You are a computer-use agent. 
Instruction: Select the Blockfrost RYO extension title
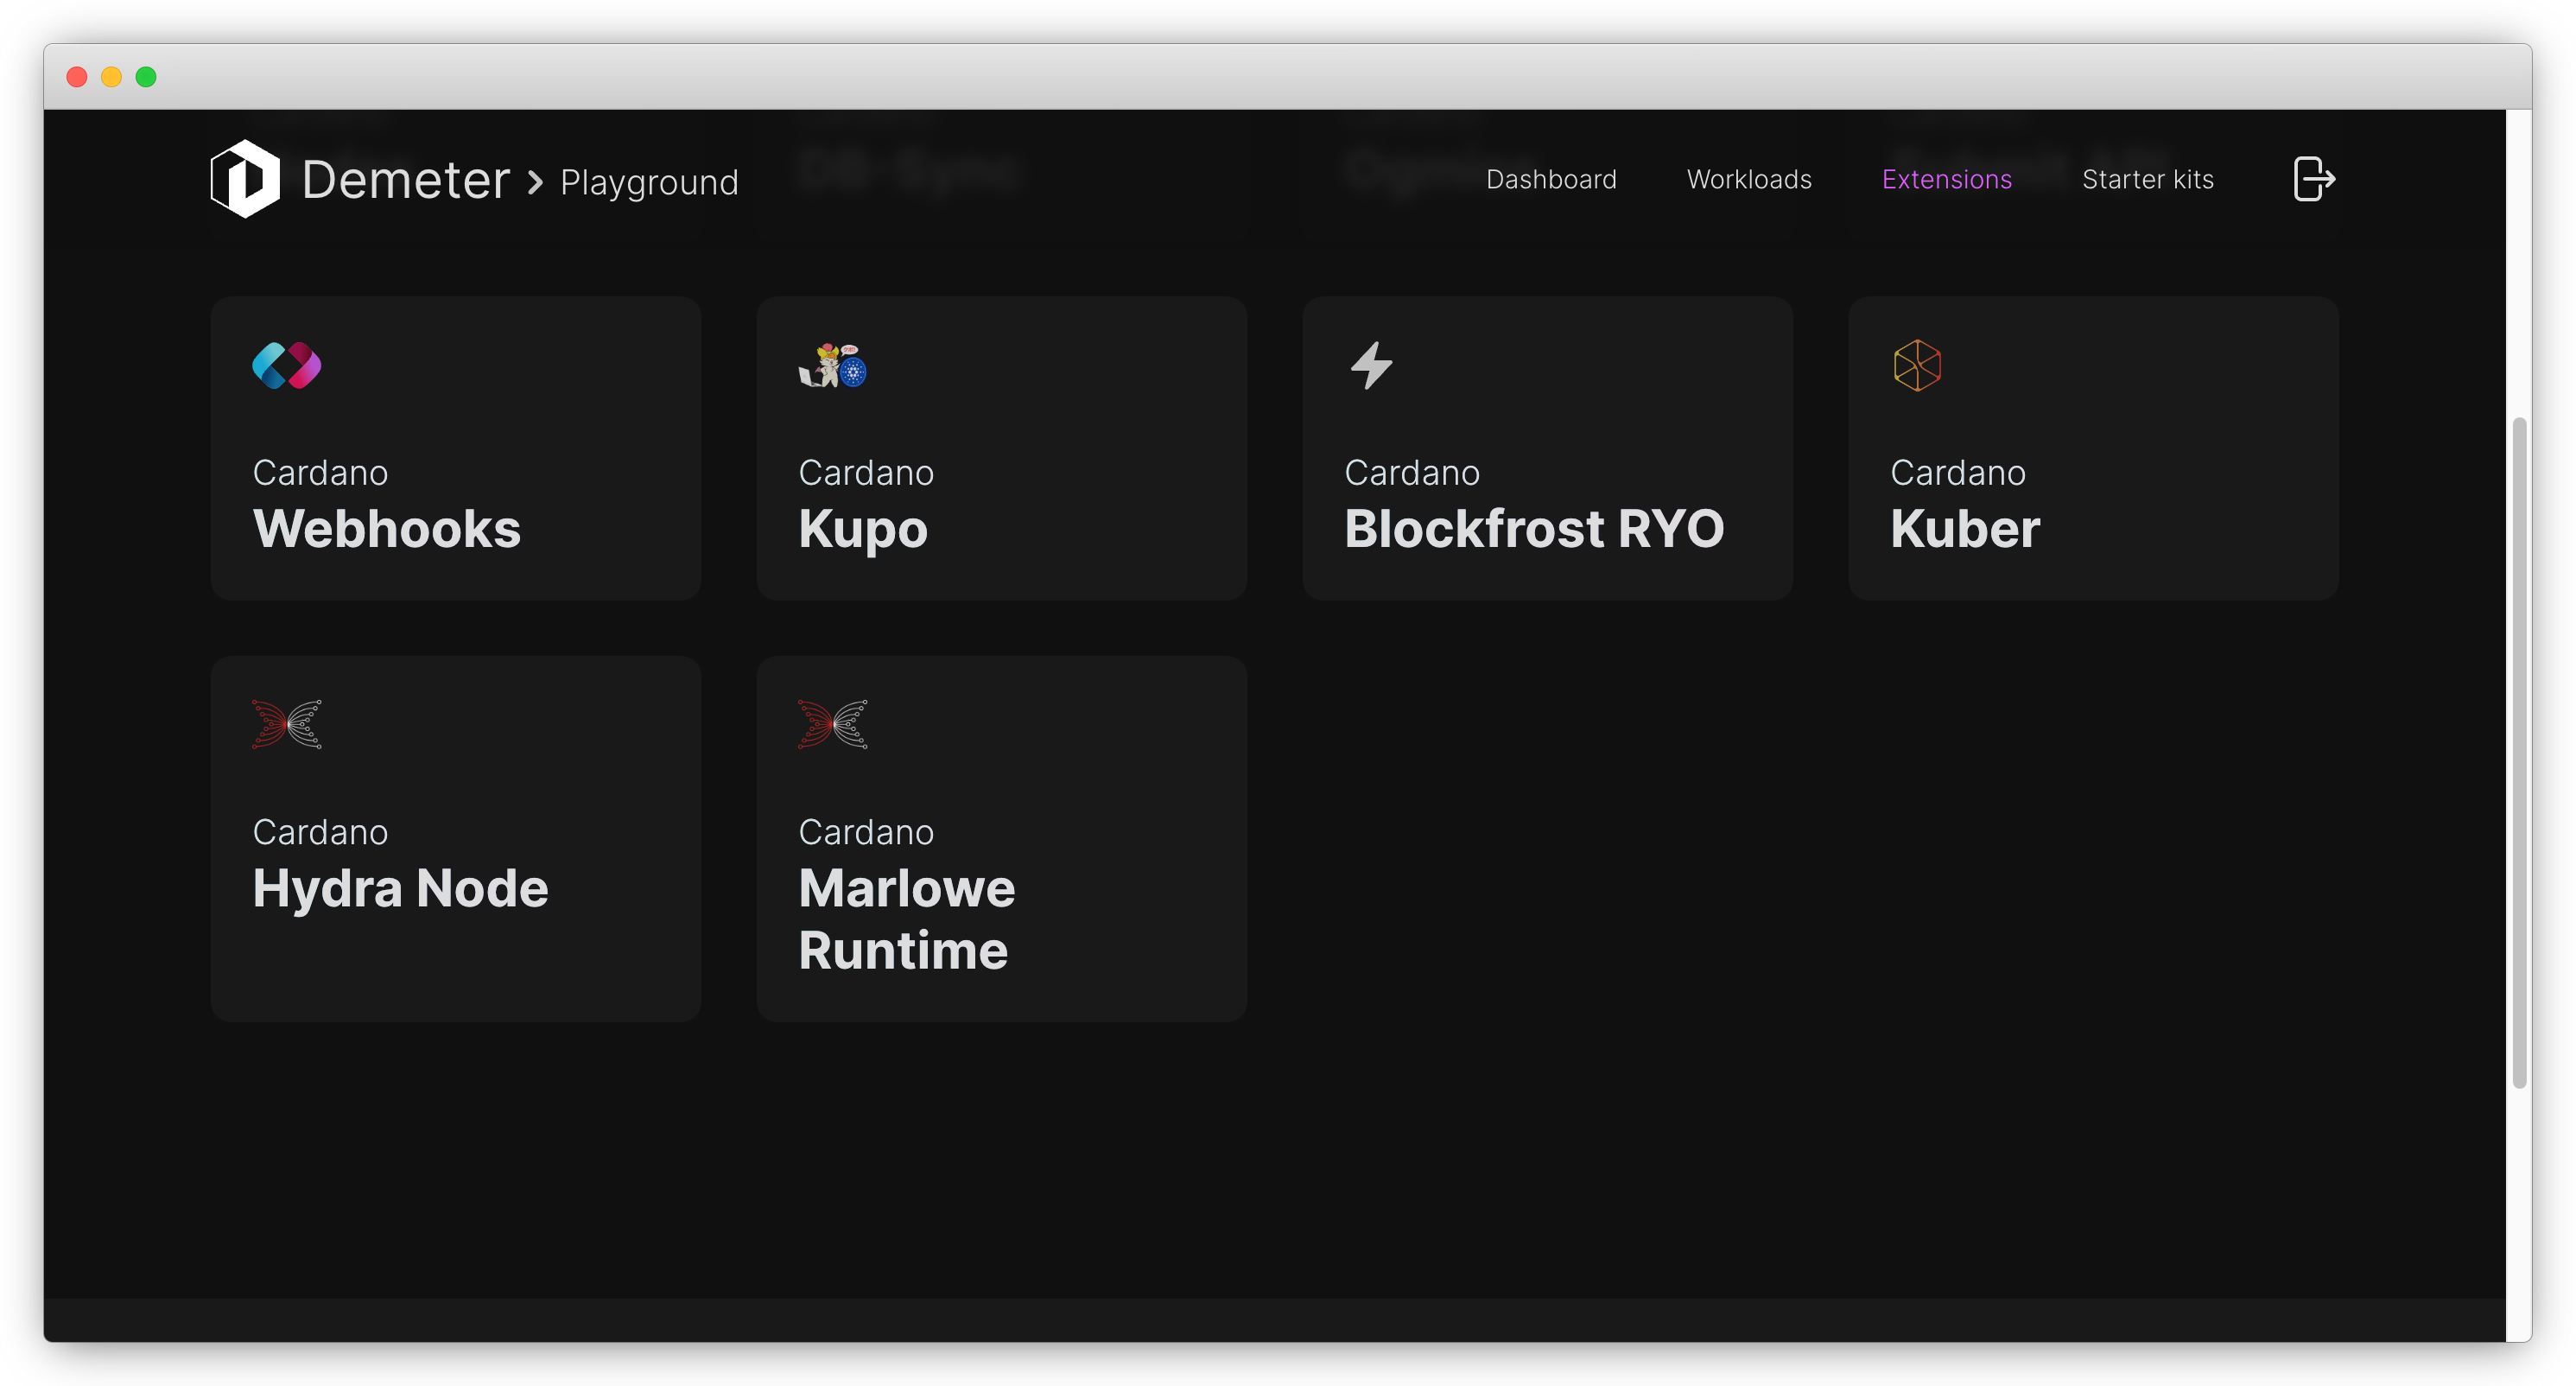(x=1534, y=528)
